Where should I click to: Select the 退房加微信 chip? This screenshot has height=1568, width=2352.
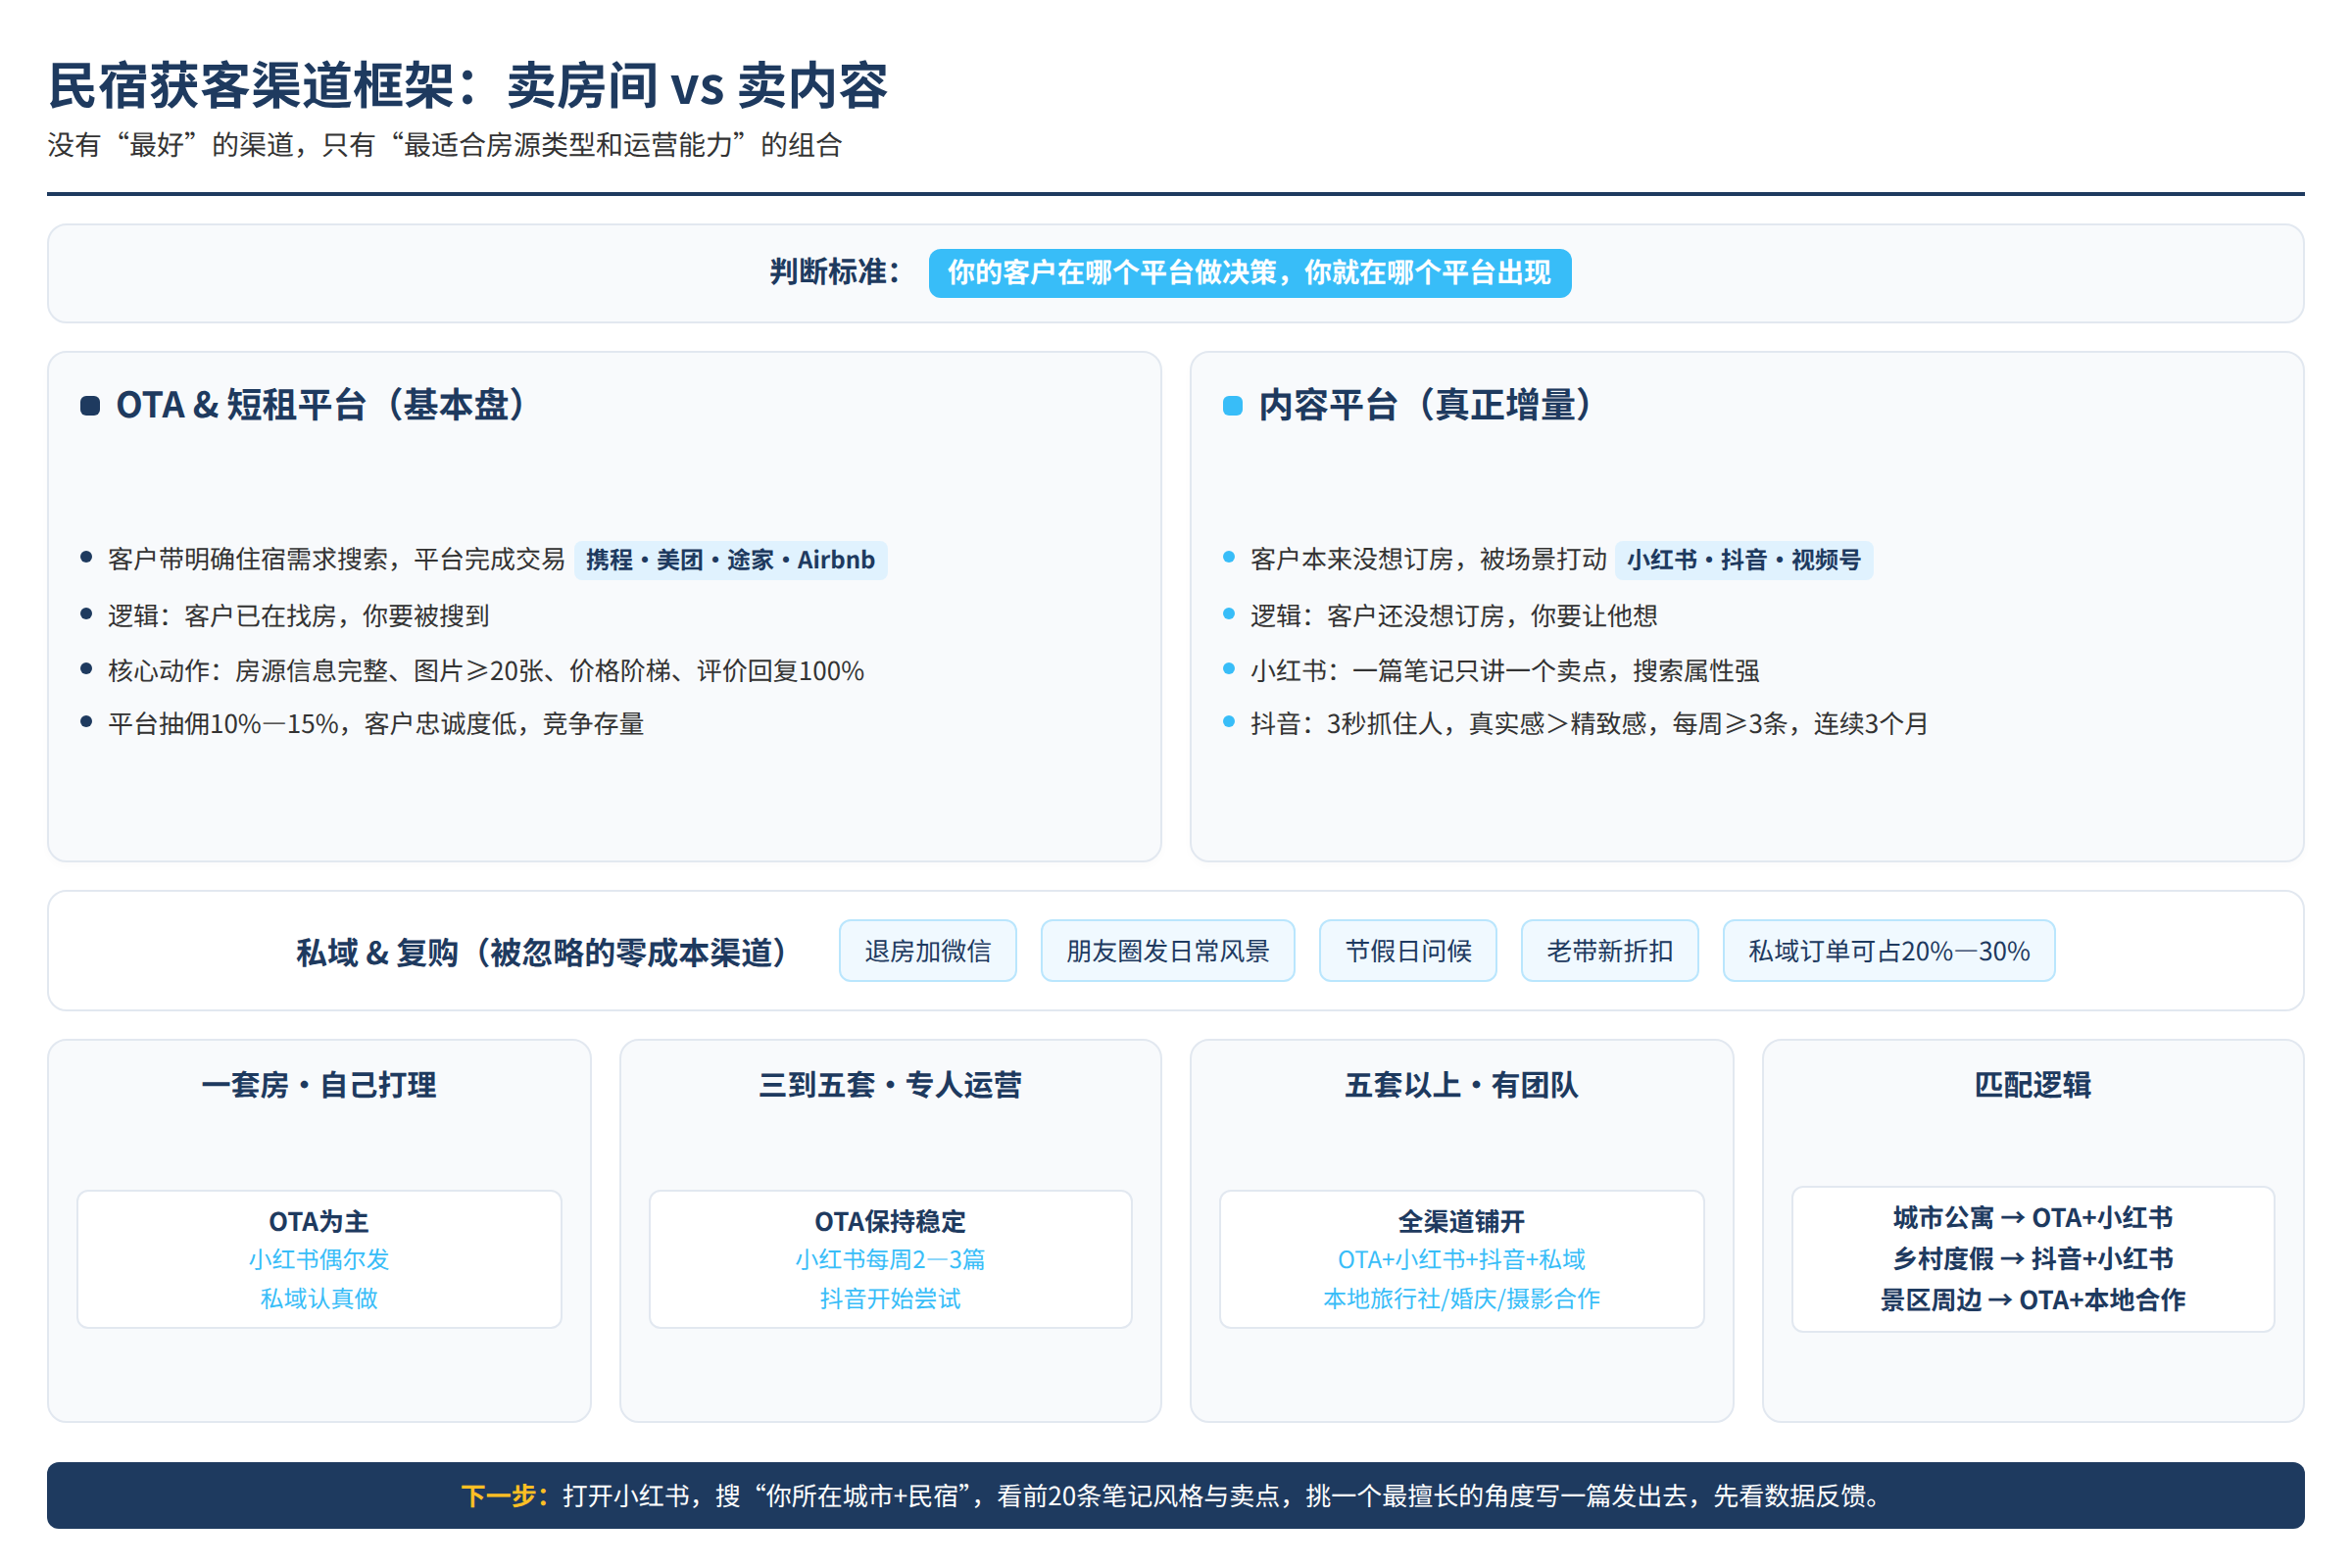[928, 951]
